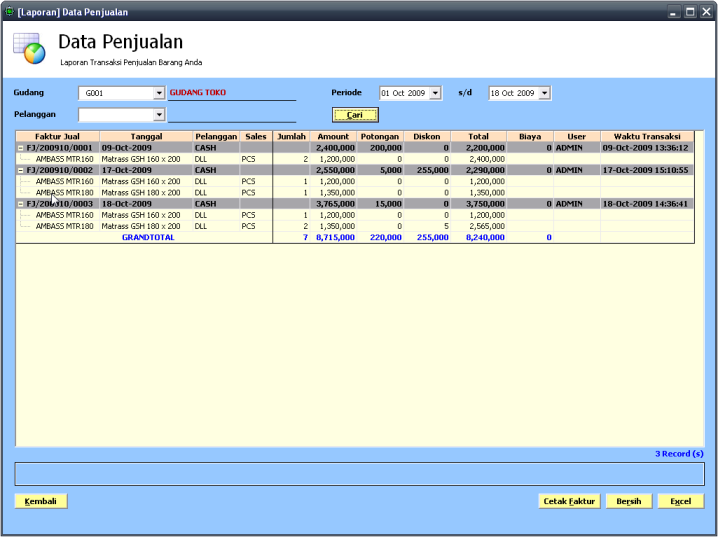Click the GRANDTOTAL label

tap(148, 237)
